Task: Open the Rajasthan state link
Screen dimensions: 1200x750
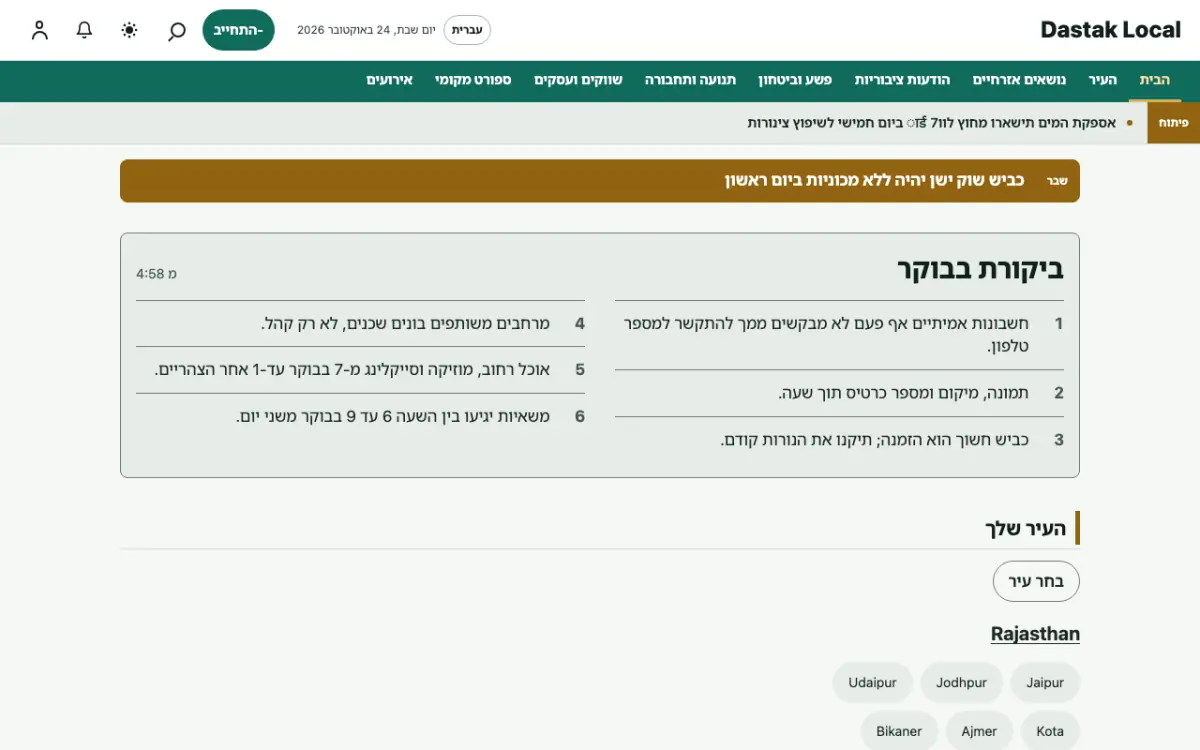Action: (1035, 634)
